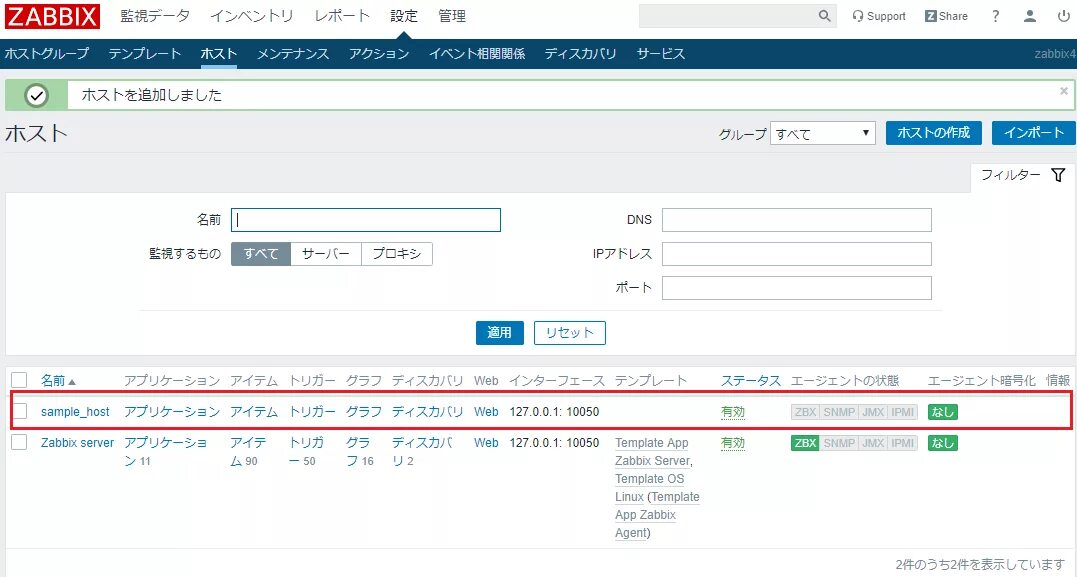Focus the 名前 filter field

click(x=366, y=220)
